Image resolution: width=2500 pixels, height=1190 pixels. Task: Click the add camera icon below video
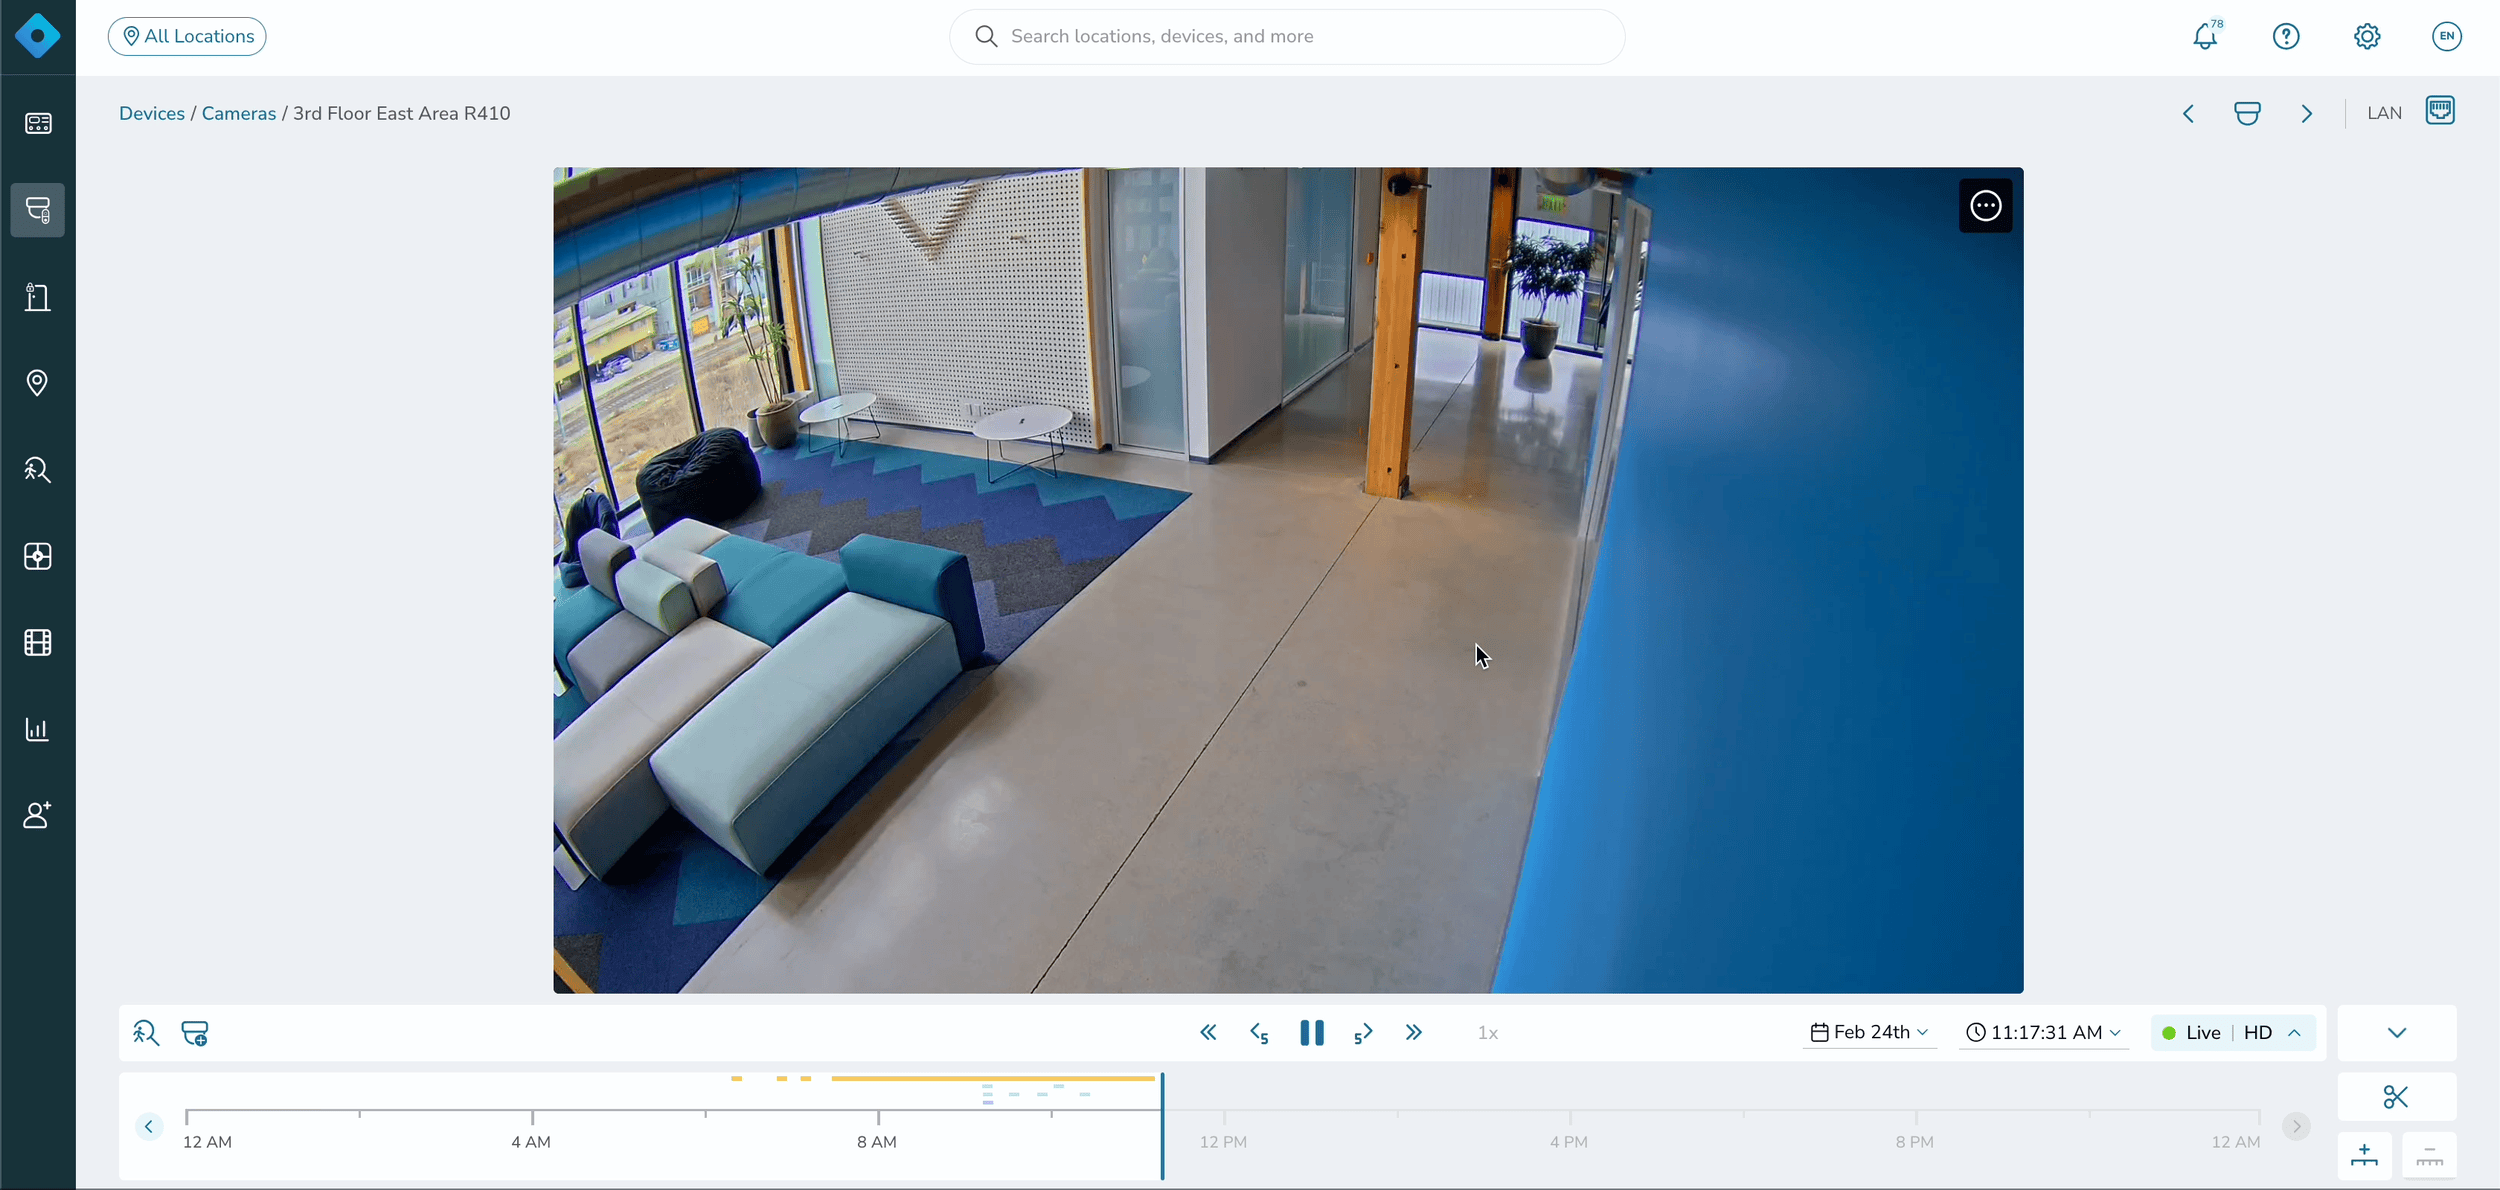(x=195, y=1033)
